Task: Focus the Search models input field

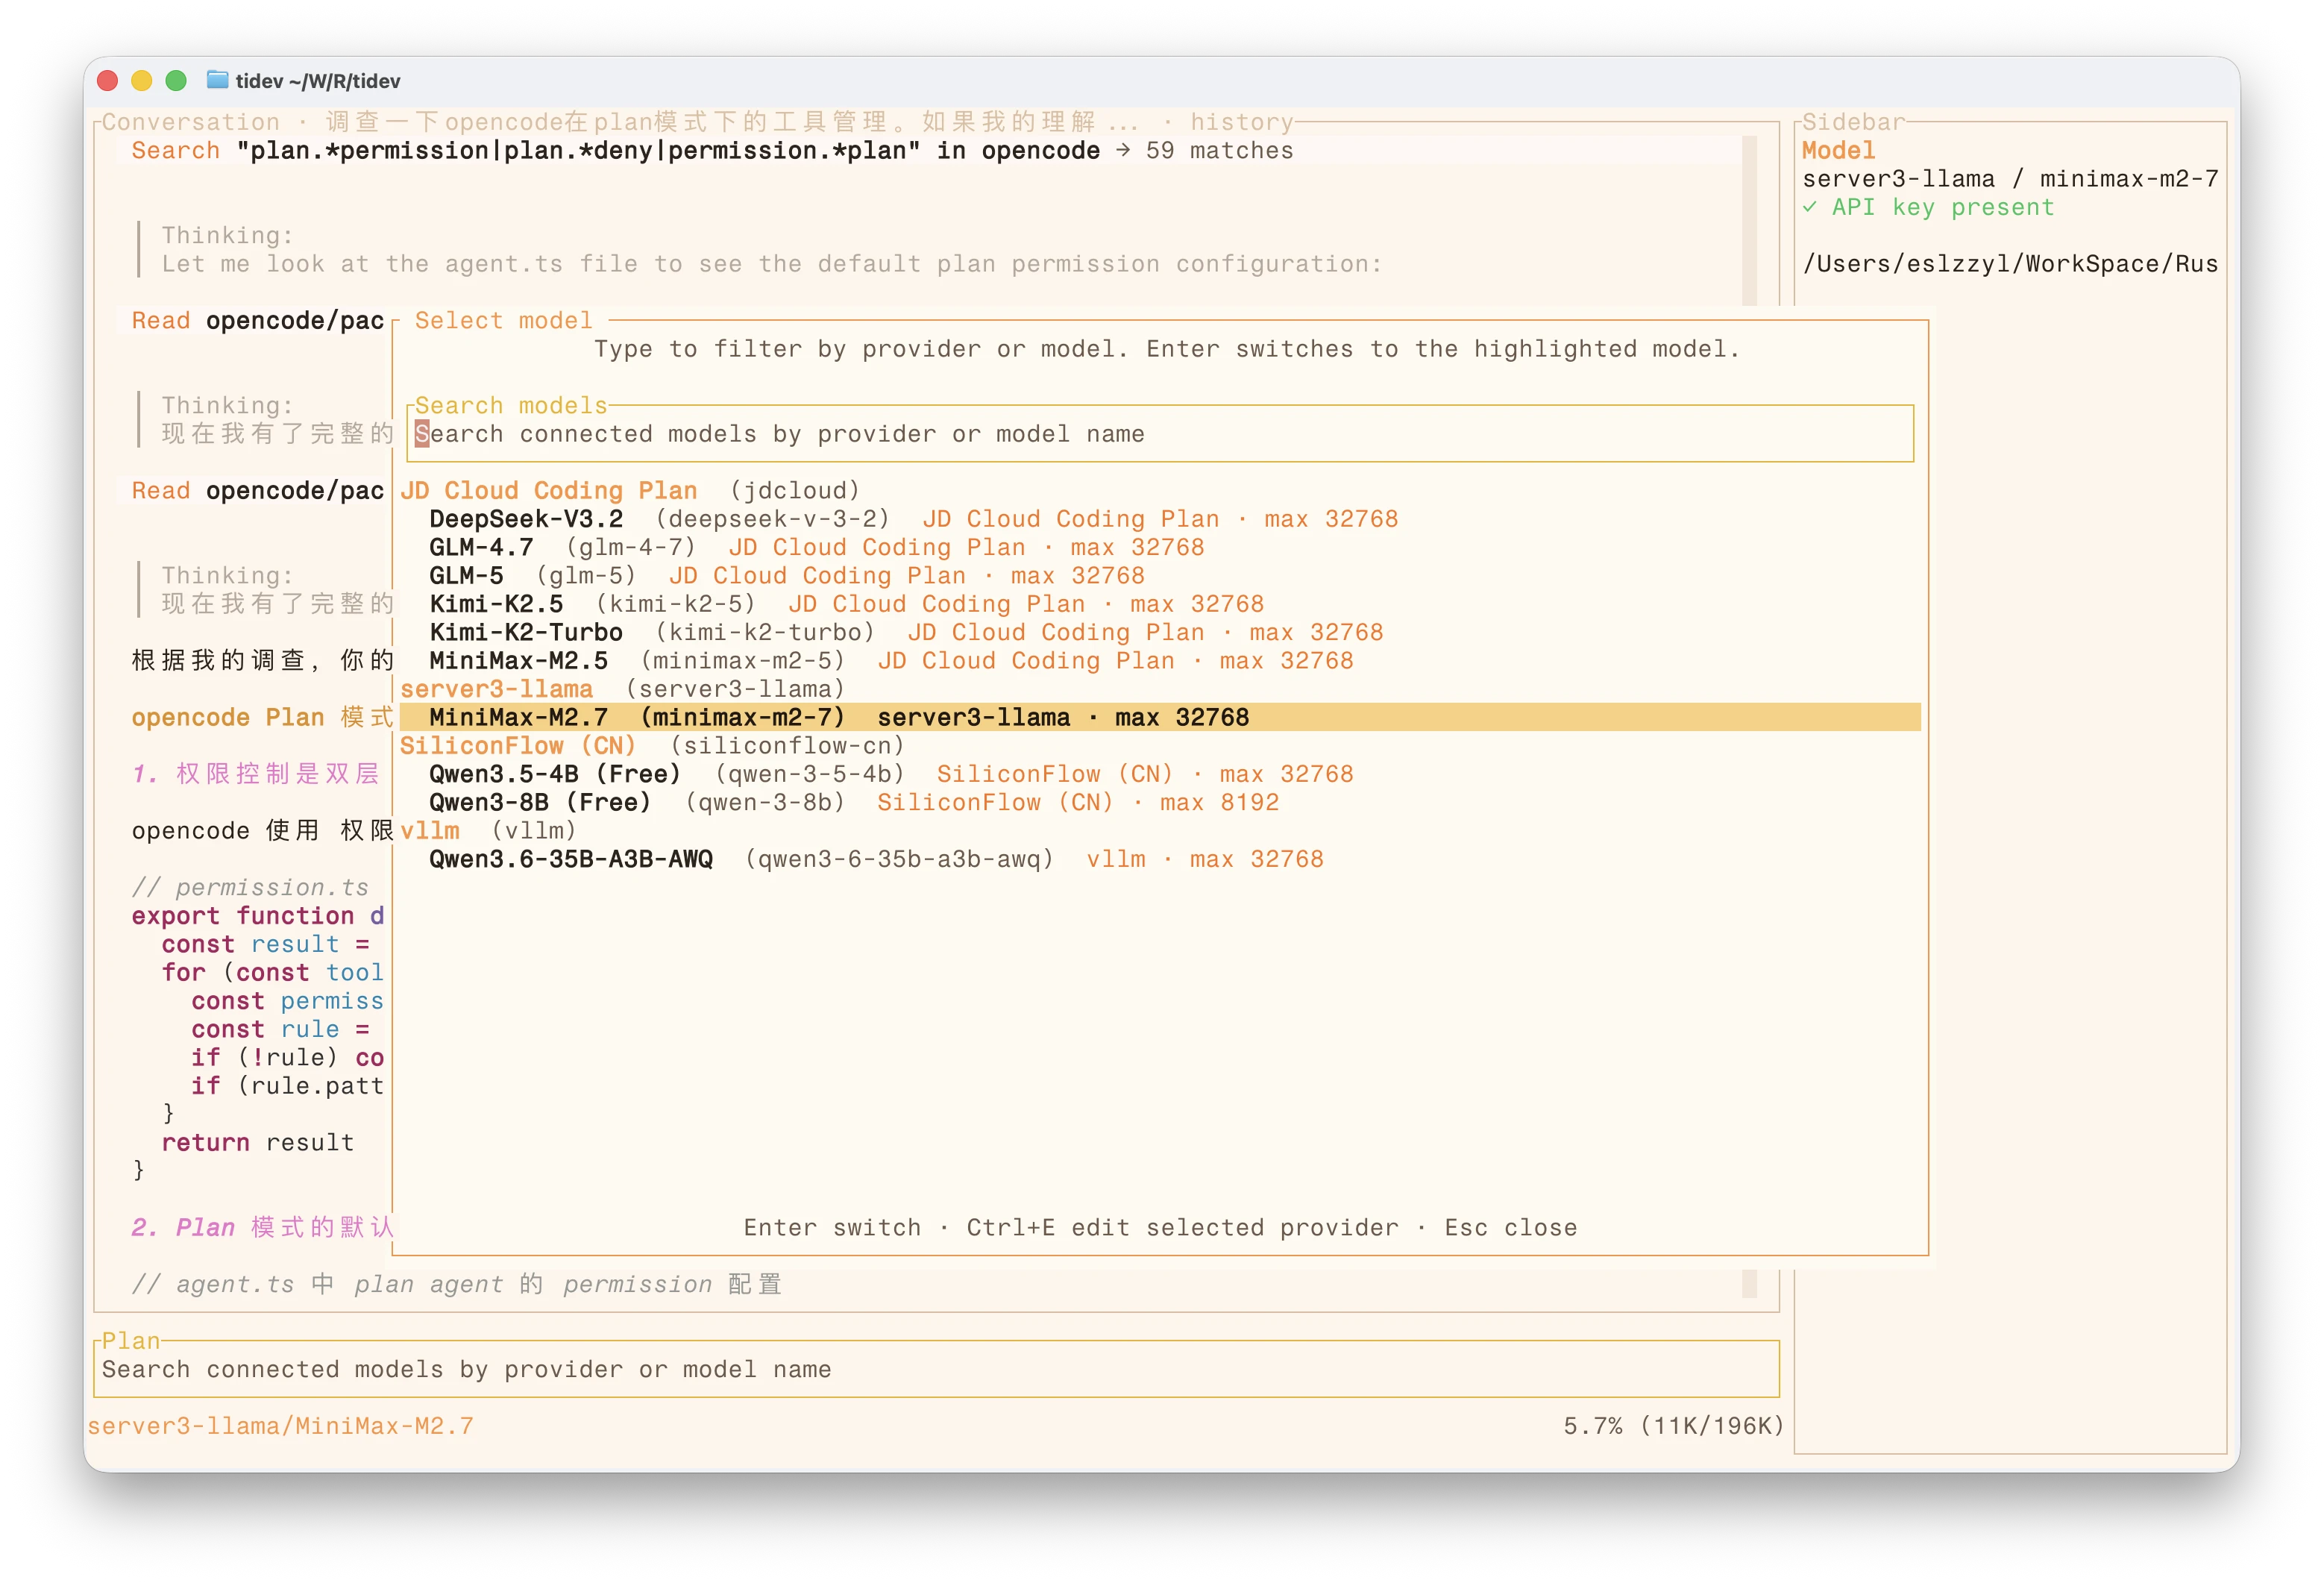Action: click(x=1158, y=434)
